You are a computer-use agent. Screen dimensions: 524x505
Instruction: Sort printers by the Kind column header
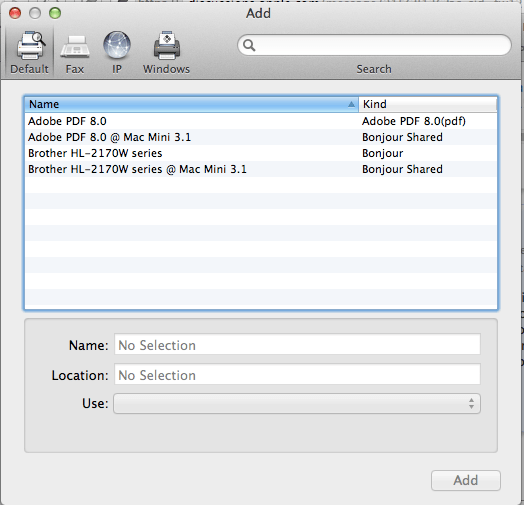pyautogui.click(x=428, y=104)
